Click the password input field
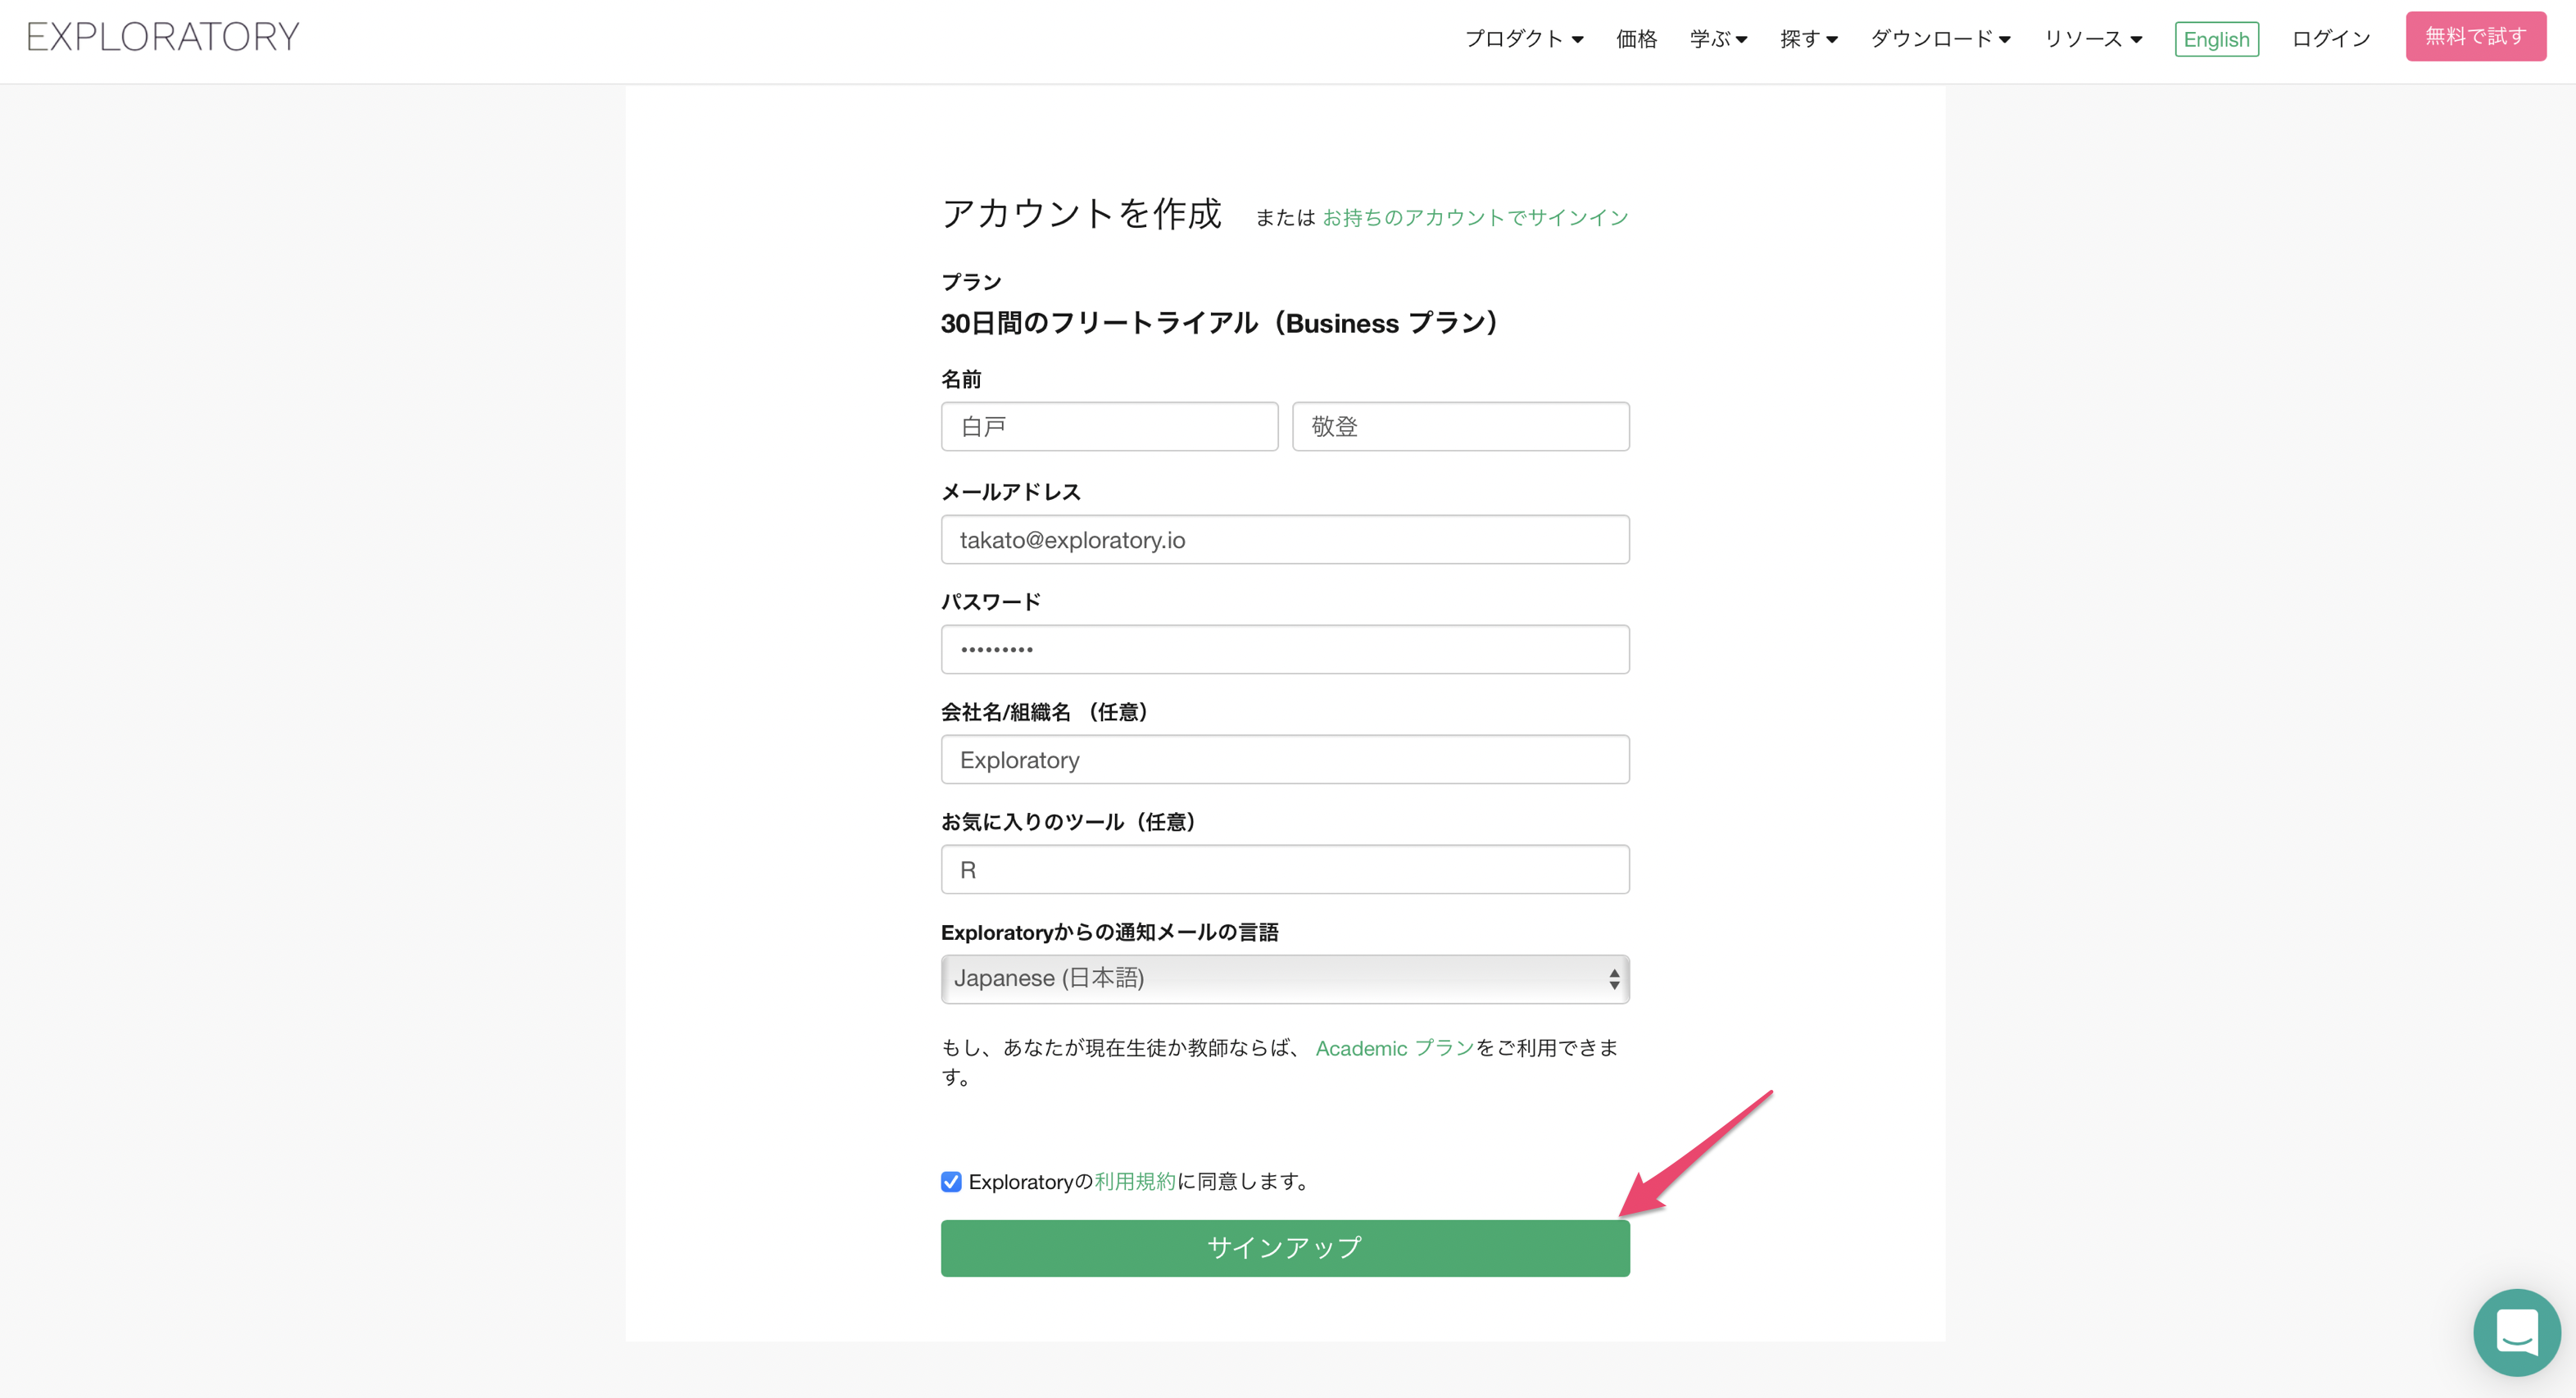 (x=1285, y=650)
